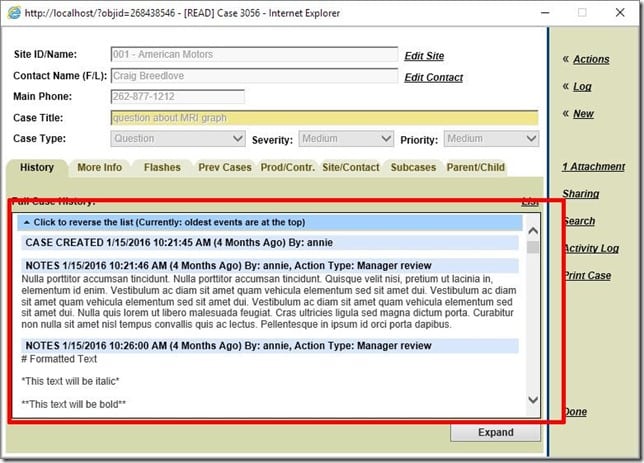
Task: Click the chevron next to Log
Action: (x=566, y=86)
